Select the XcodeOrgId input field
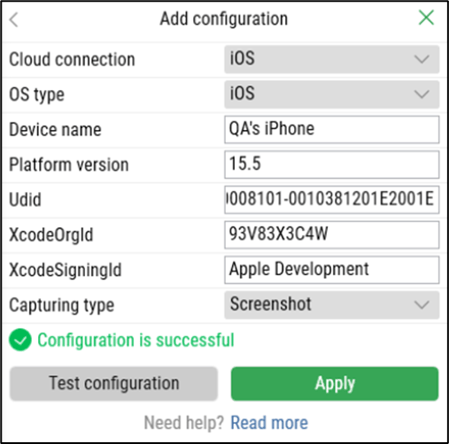The height and width of the screenshot is (444, 449). click(x=332, y=235)
